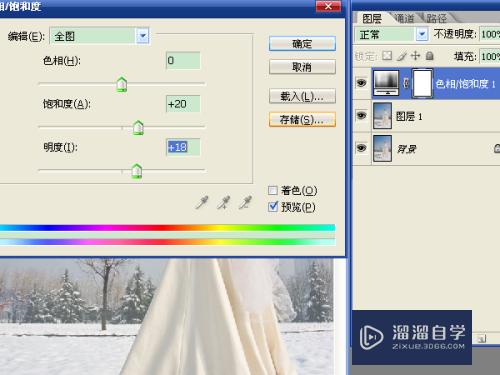Click the 存储(S)... button

(302, 119)
